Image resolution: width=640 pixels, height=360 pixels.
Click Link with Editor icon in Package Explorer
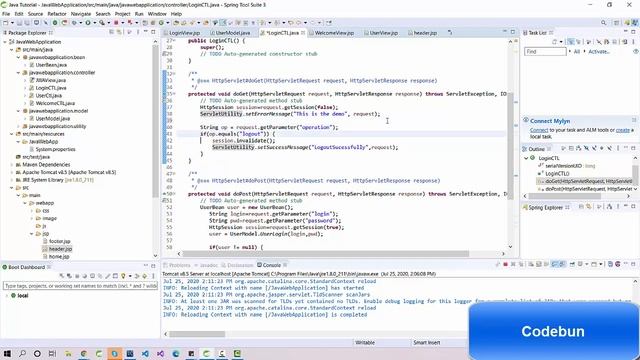pyautogui.click(x=119, y=32)
